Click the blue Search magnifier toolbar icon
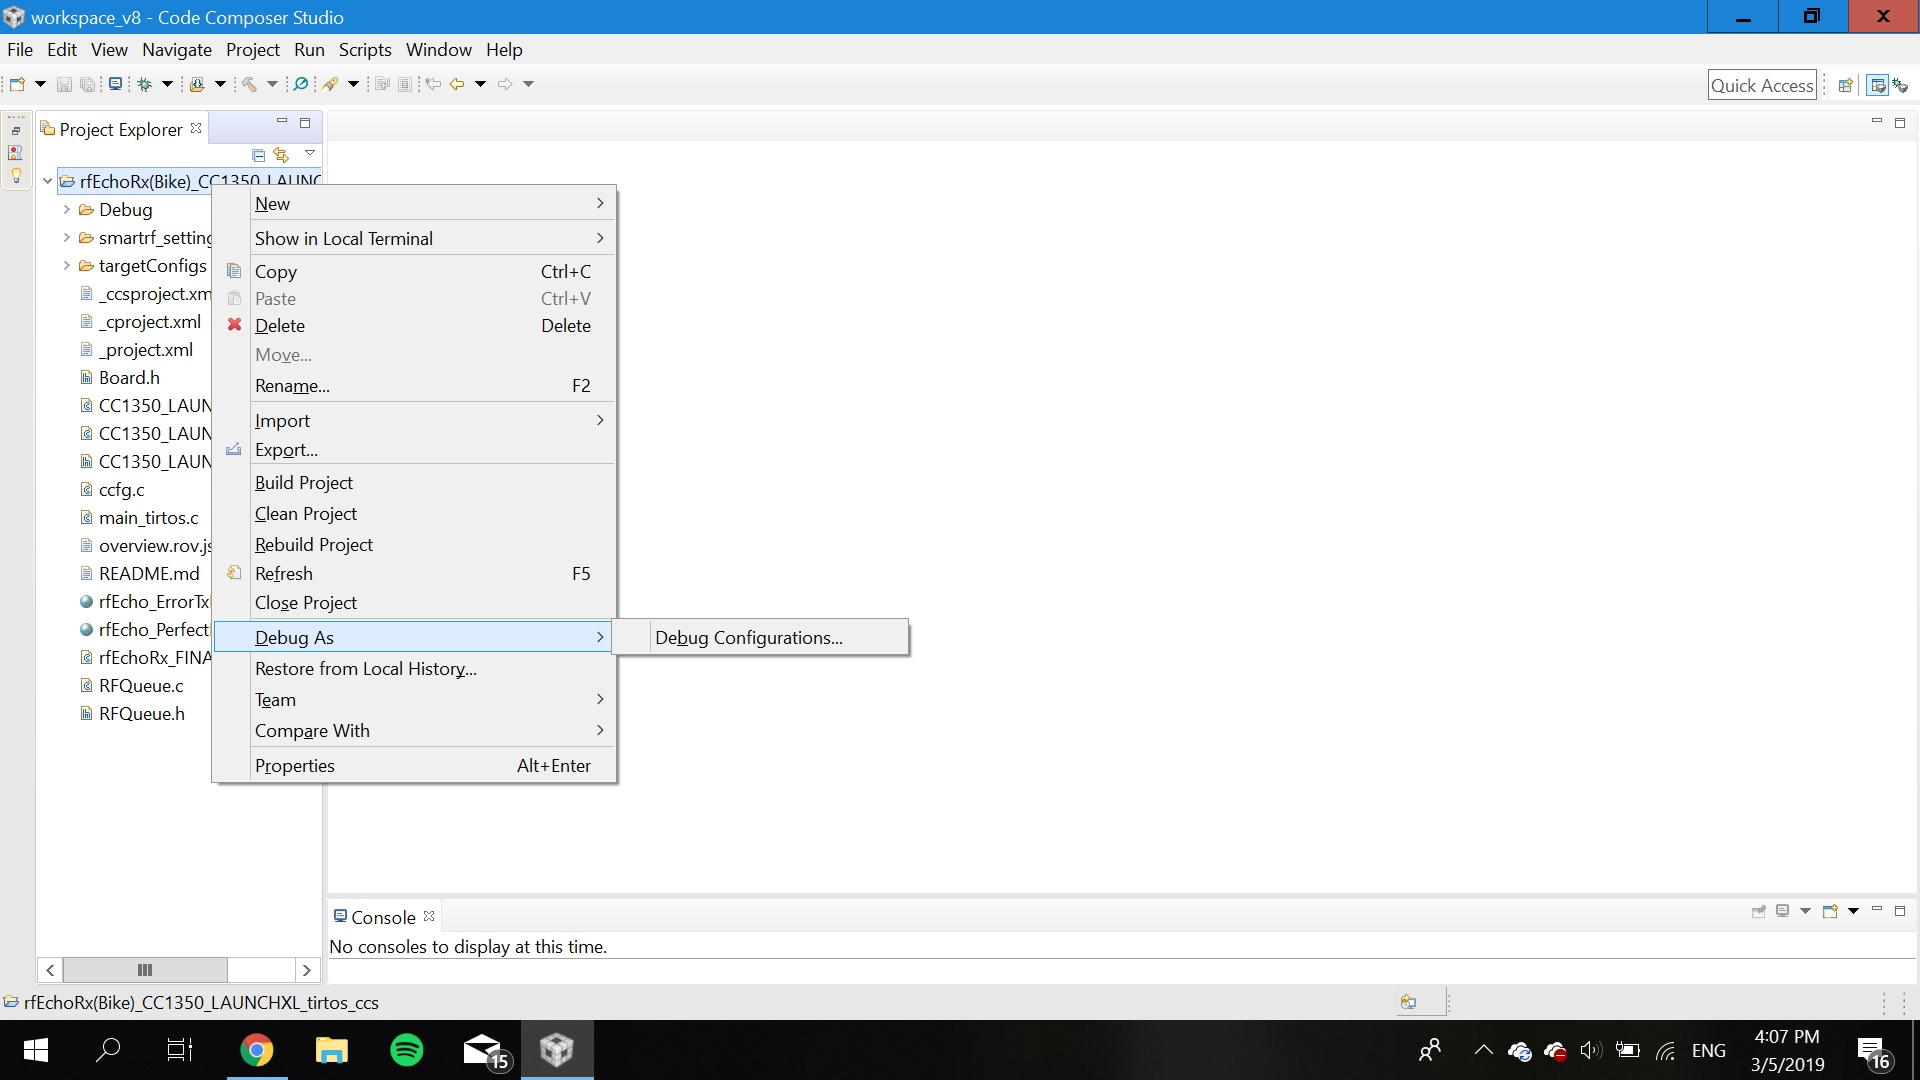 click(300, 84)
